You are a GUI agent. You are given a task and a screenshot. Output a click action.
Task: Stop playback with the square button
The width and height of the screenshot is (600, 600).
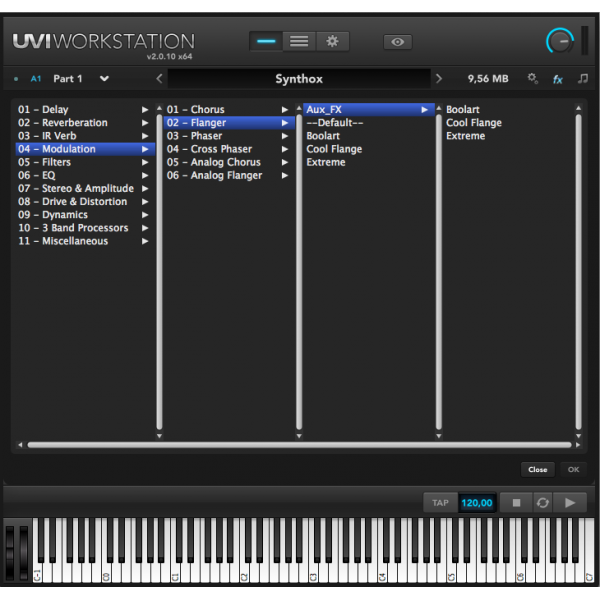coord(516,502)
